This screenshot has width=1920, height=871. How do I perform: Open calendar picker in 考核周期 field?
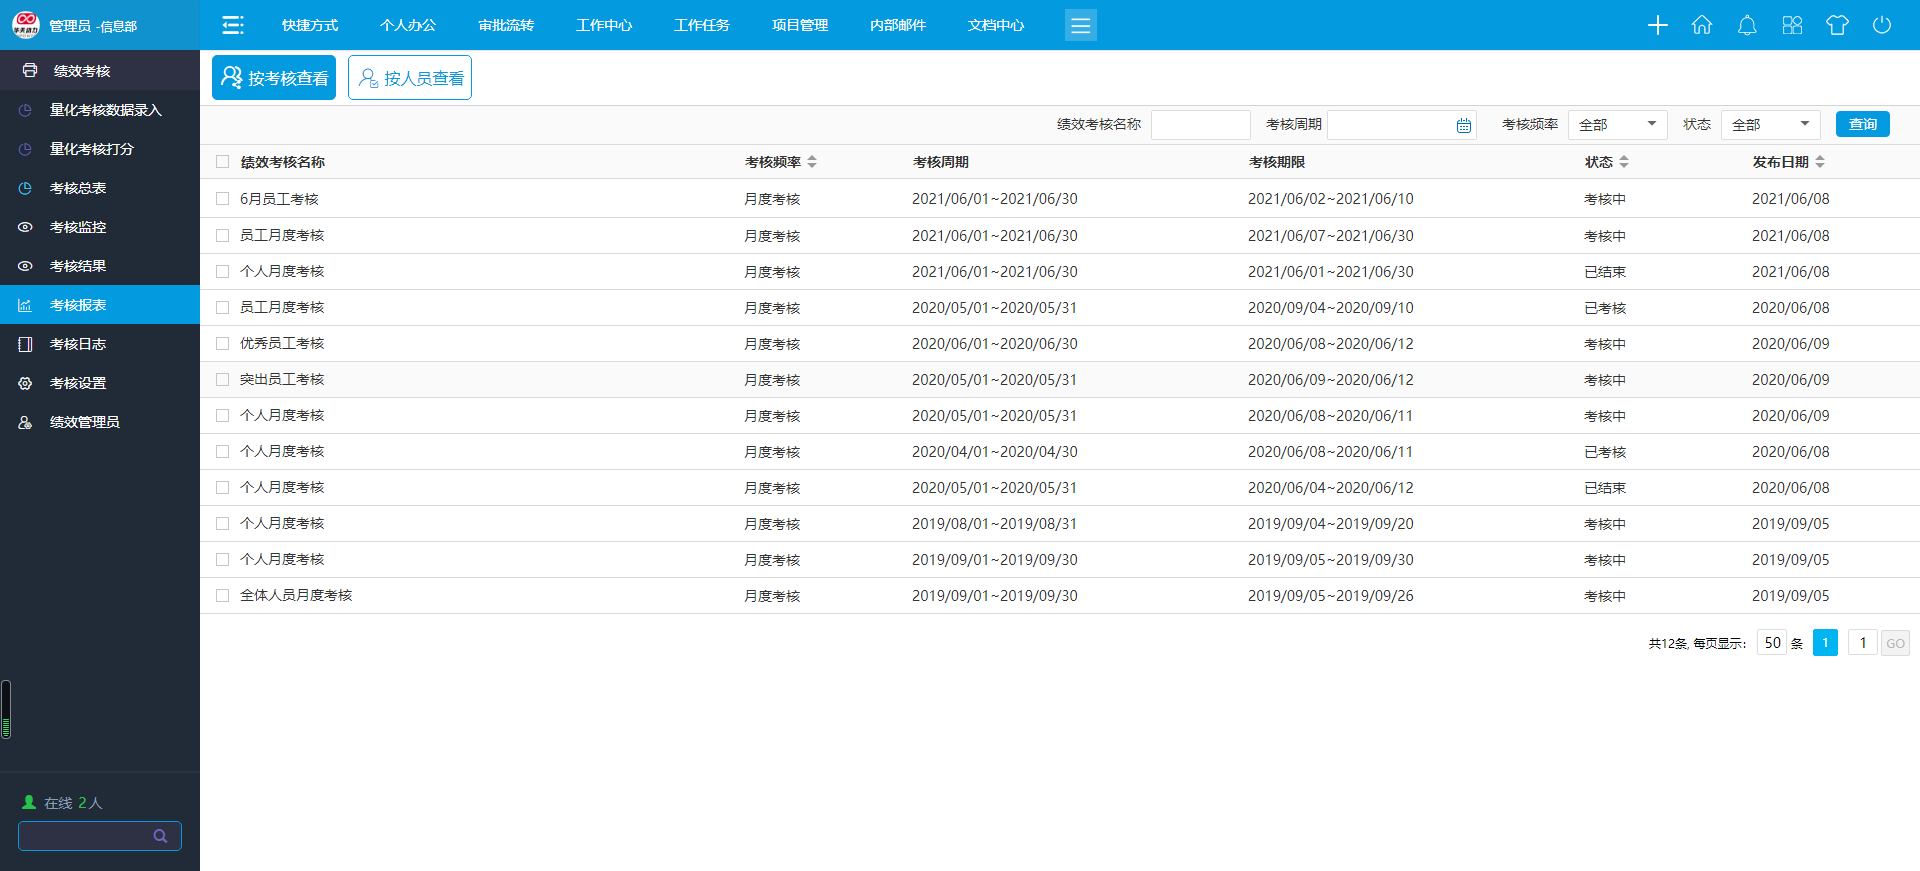(x=1464, y=125)
